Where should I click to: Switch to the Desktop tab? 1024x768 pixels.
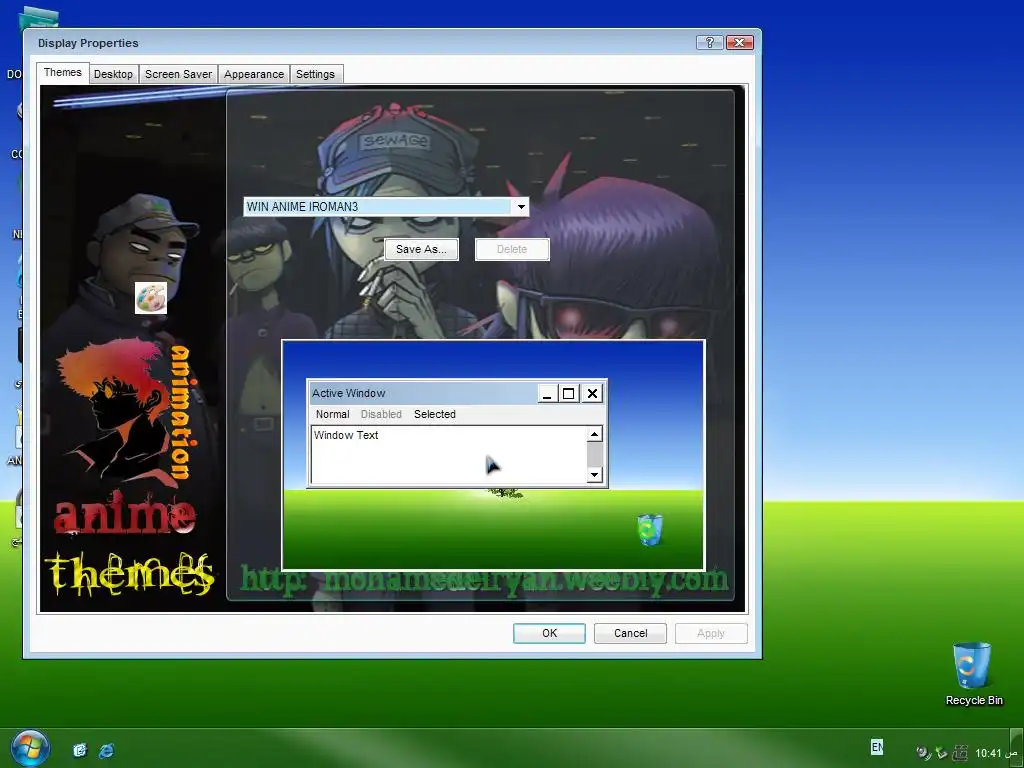point(113,74)
